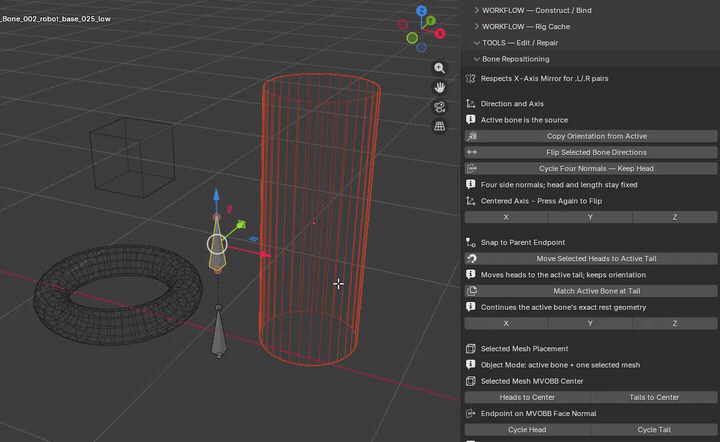Click Cycle Four Normals — Keep Head
This screenshot has width=720, height=442.
coord(591,168)
